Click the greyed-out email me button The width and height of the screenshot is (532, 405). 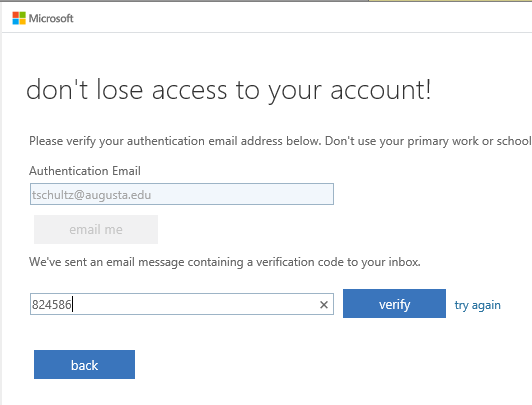(x=96, y=229)
